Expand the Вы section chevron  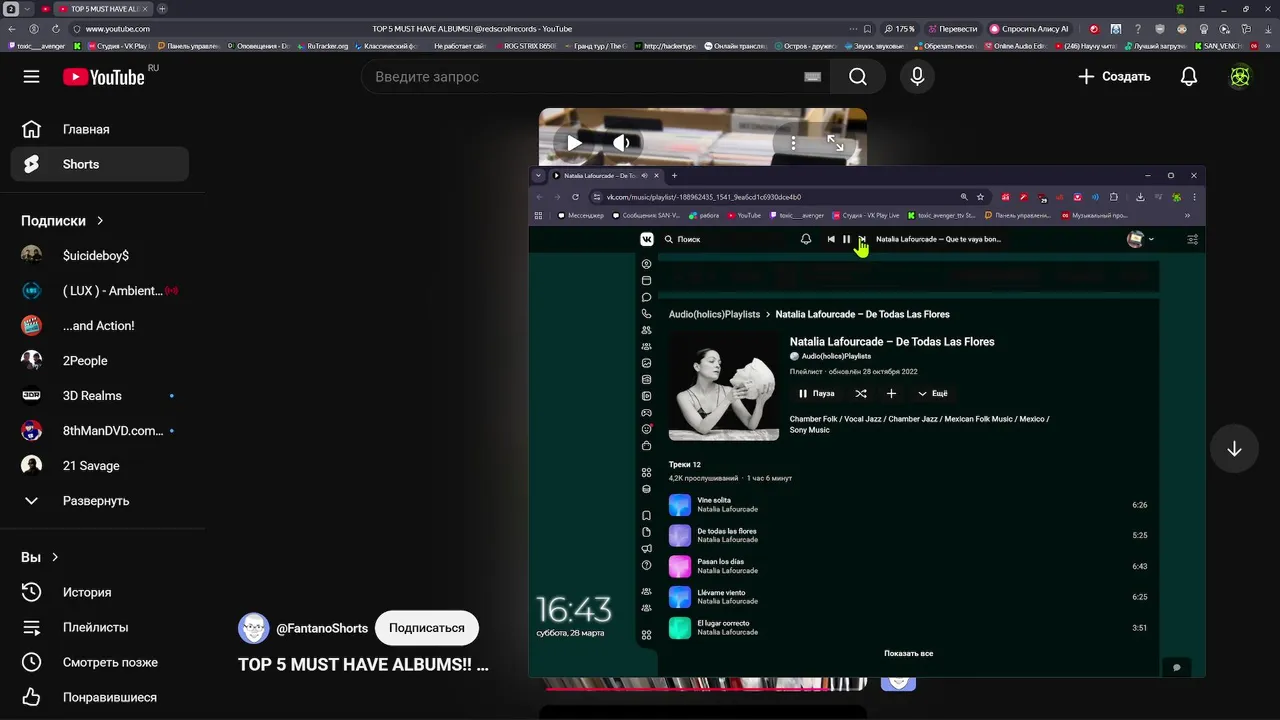point(55,557)
